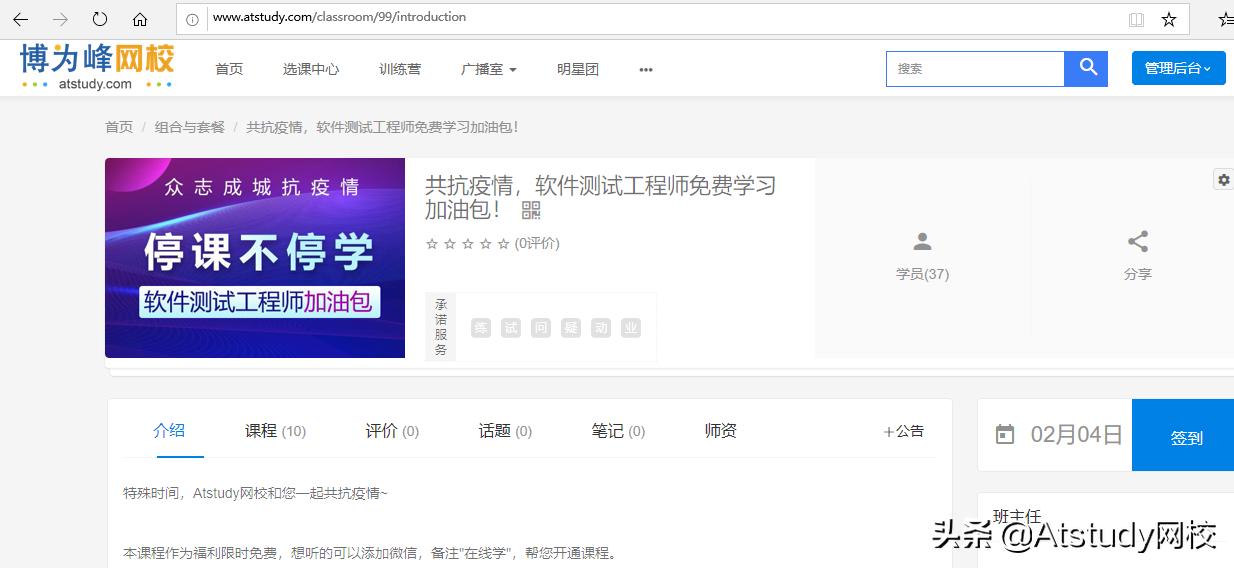1234x568 pixels.
Task: Refresh the page with reload icon
Action: click(100, 19)
